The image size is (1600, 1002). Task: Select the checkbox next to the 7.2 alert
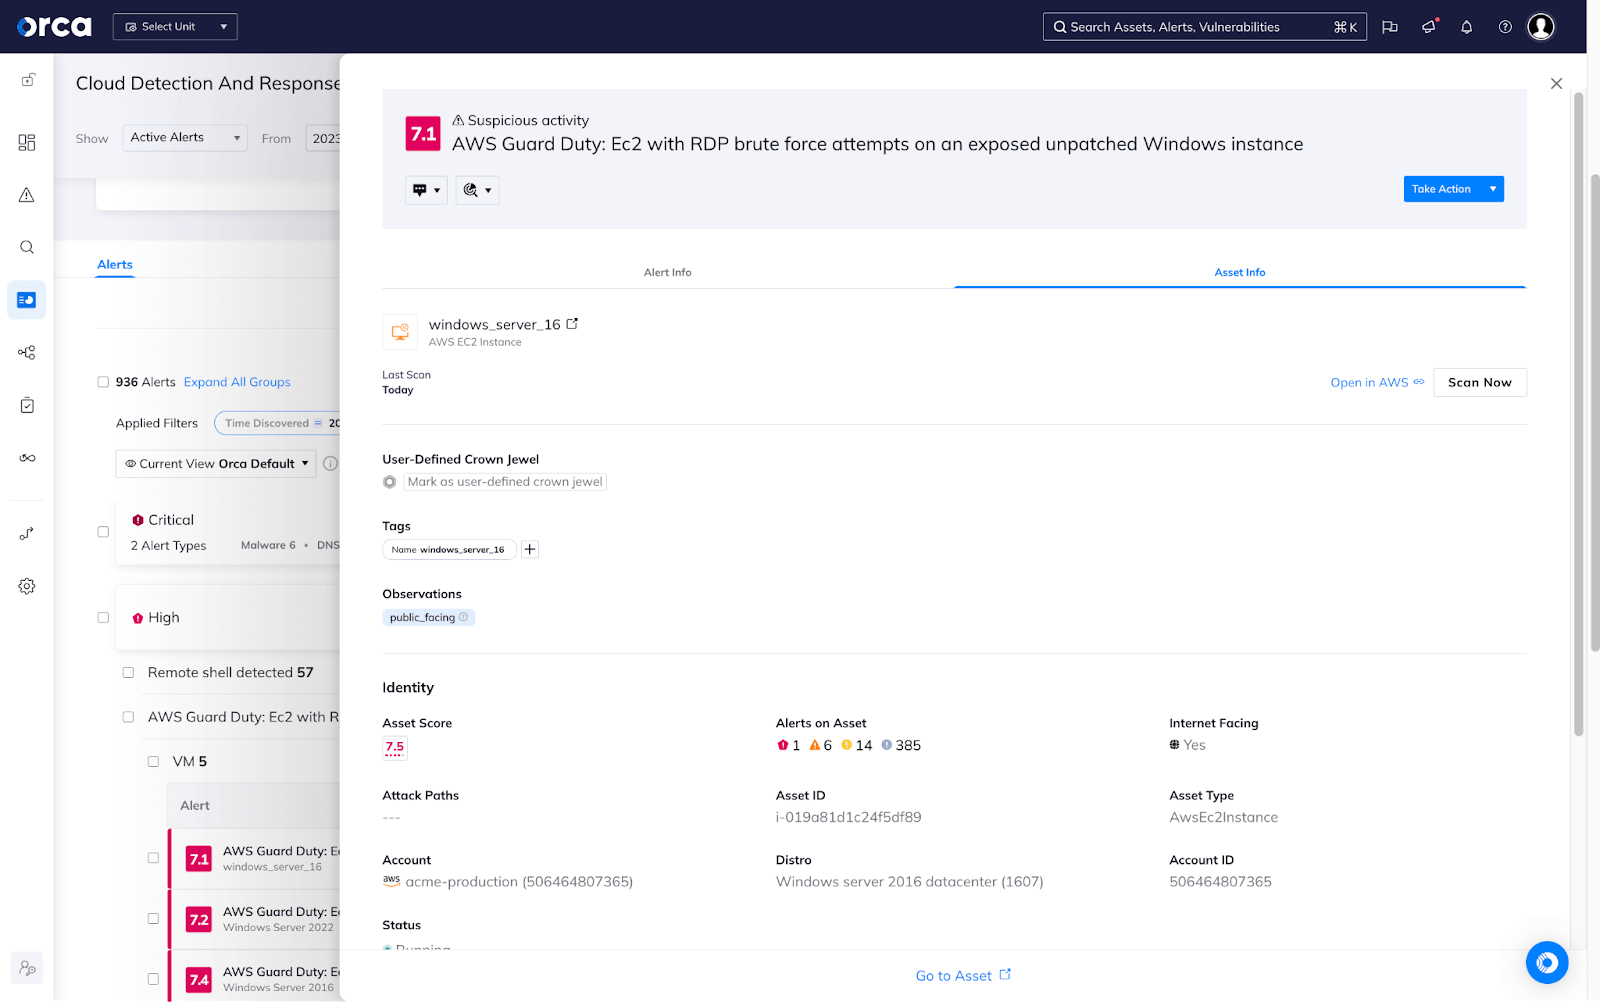153,918
